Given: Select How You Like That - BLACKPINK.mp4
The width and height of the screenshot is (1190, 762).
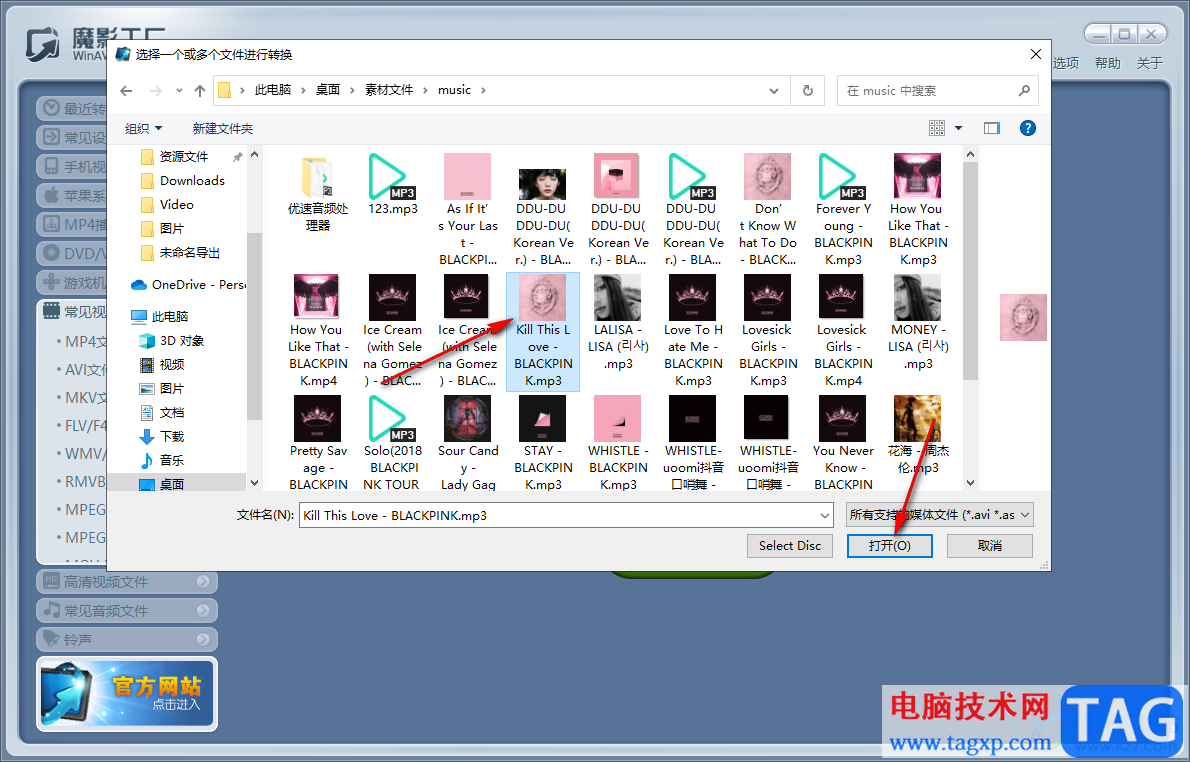Looking at the screenshot, I should pyautogui.click(x=317, y=331).
